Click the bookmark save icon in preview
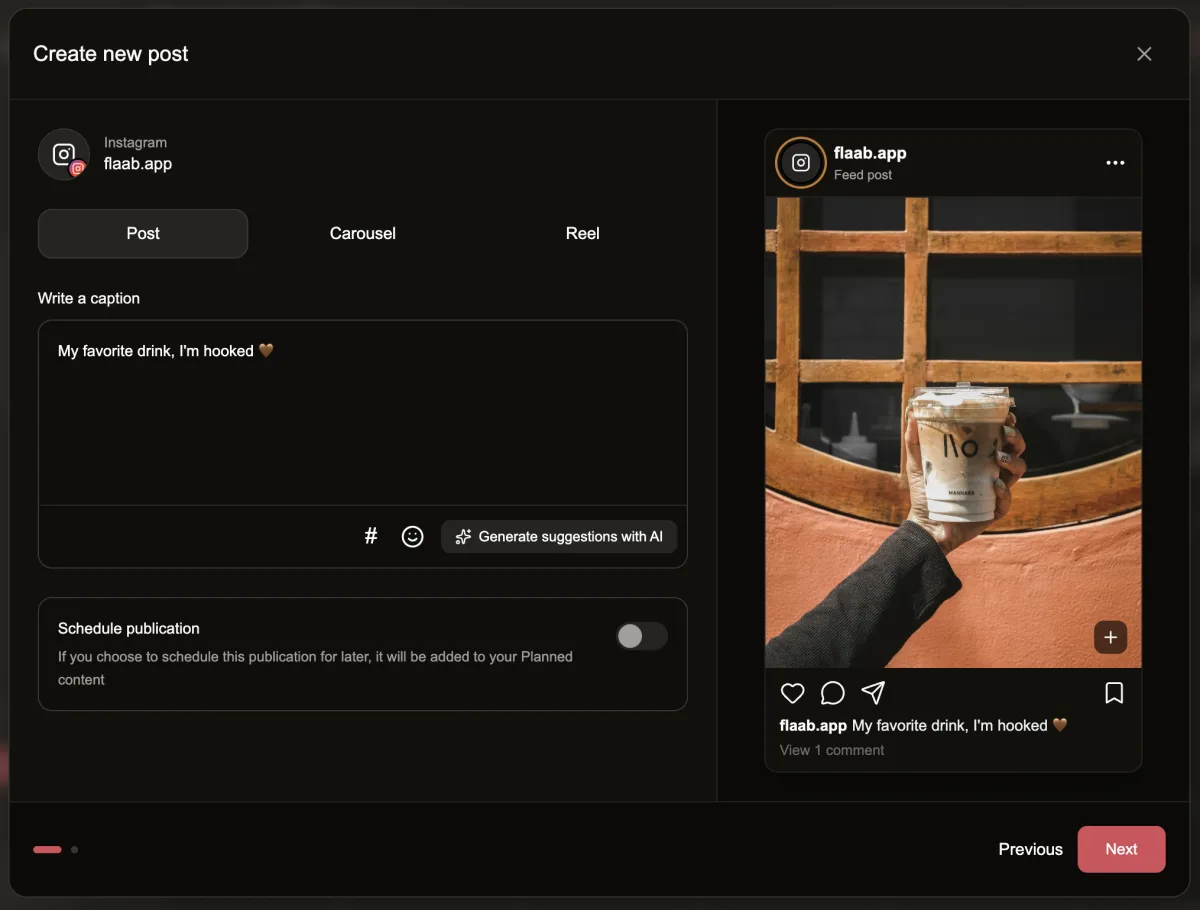Screen dimensions: 1200x910 click(x=1114, y=693)
